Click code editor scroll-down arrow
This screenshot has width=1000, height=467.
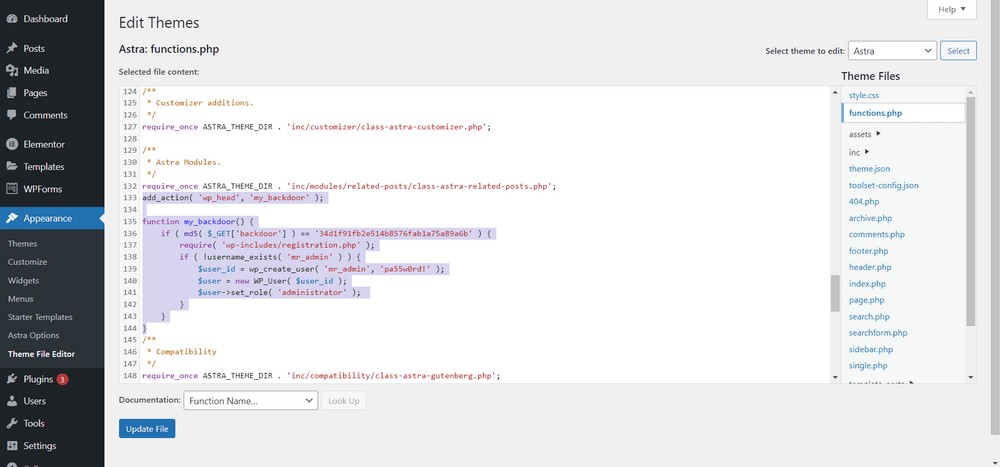coord(835,377)
